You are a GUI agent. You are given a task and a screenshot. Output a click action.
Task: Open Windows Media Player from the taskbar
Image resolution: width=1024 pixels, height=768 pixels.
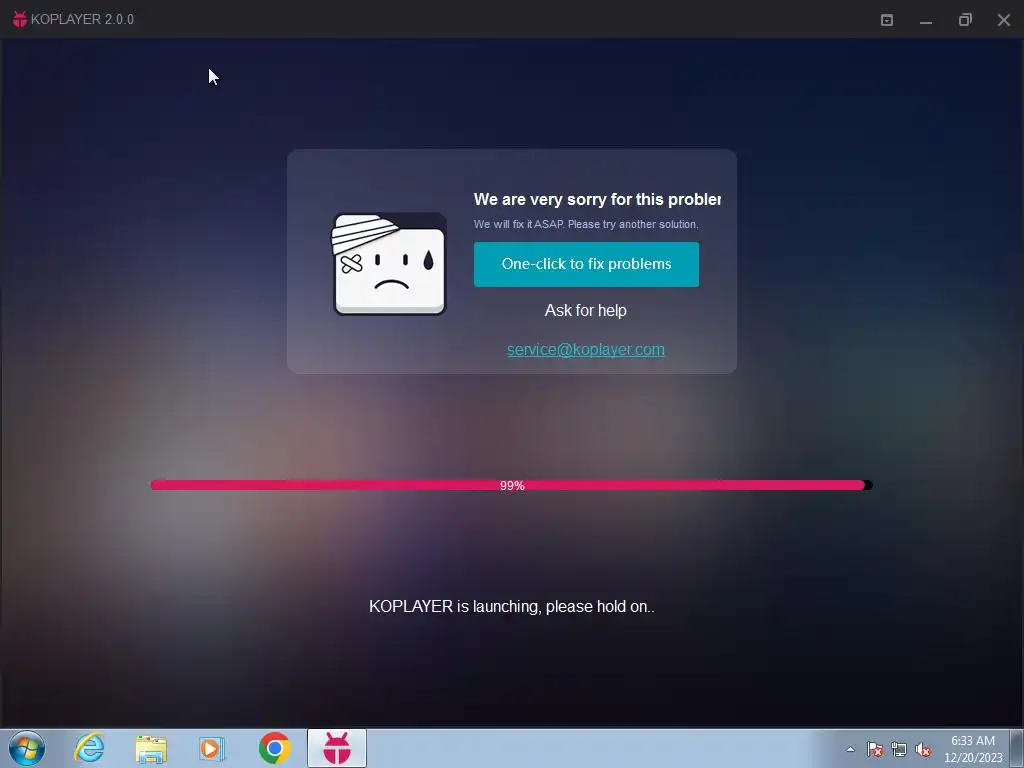(x=212, y=748)
